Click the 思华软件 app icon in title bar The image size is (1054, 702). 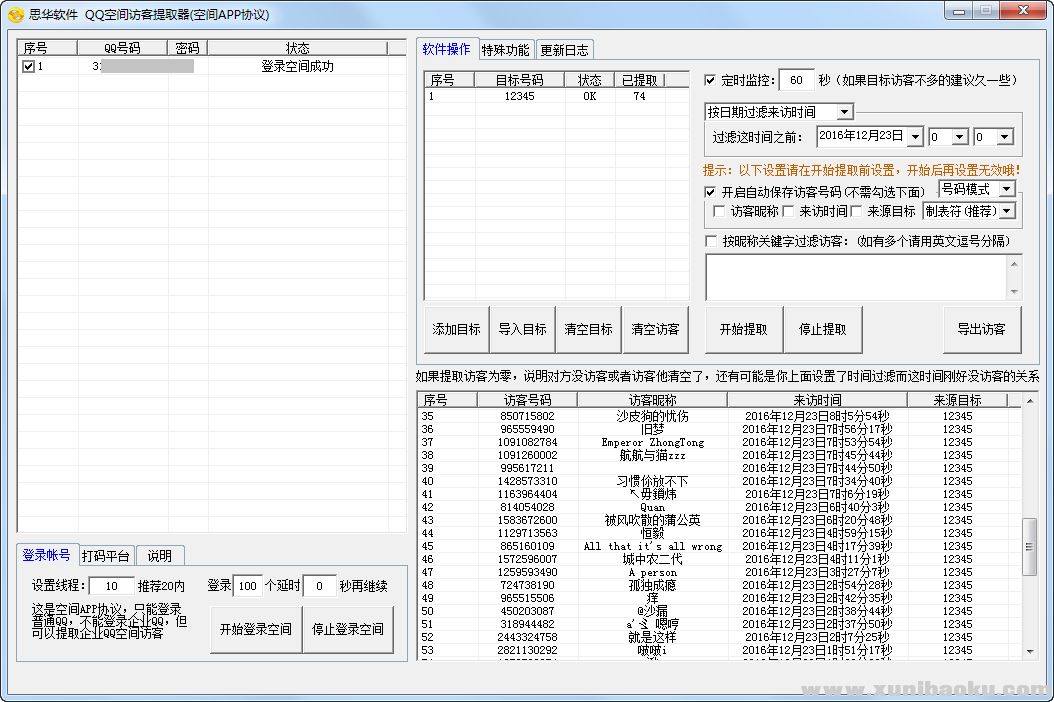15,14
